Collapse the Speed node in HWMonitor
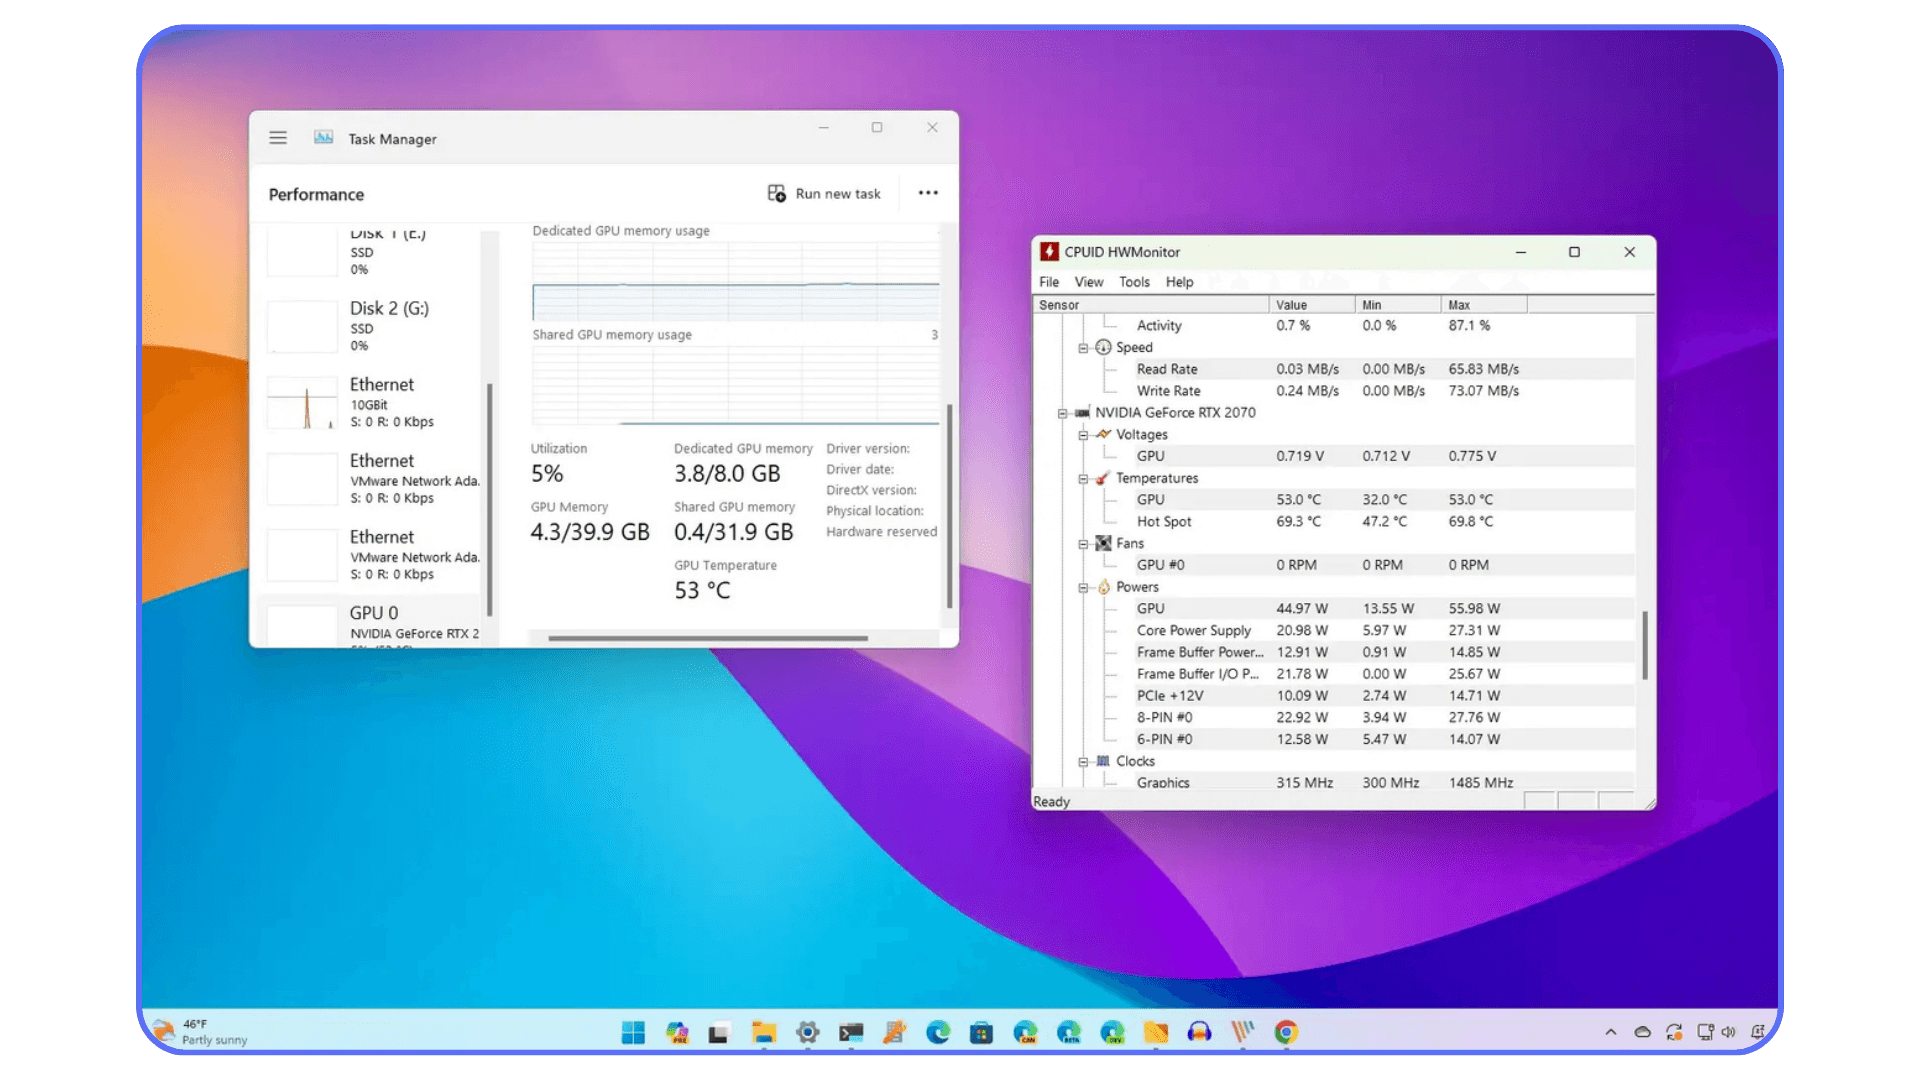The width and height of the screenshot is (1920, 1080). pos(1083,348)
